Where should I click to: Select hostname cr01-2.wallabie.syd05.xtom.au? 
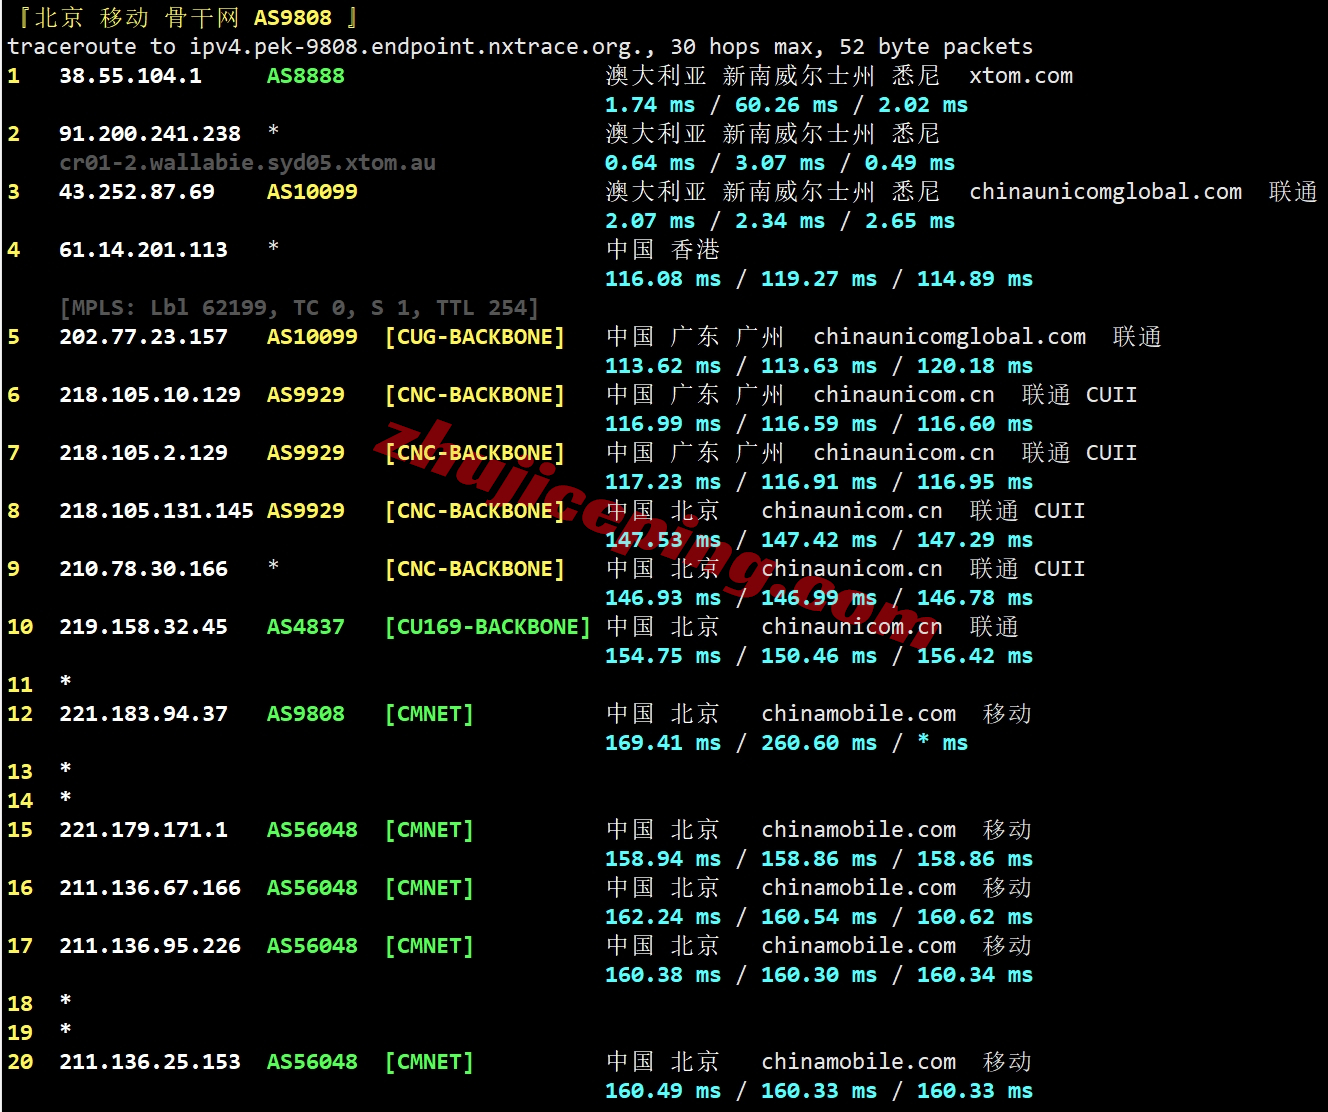point(248,163)
